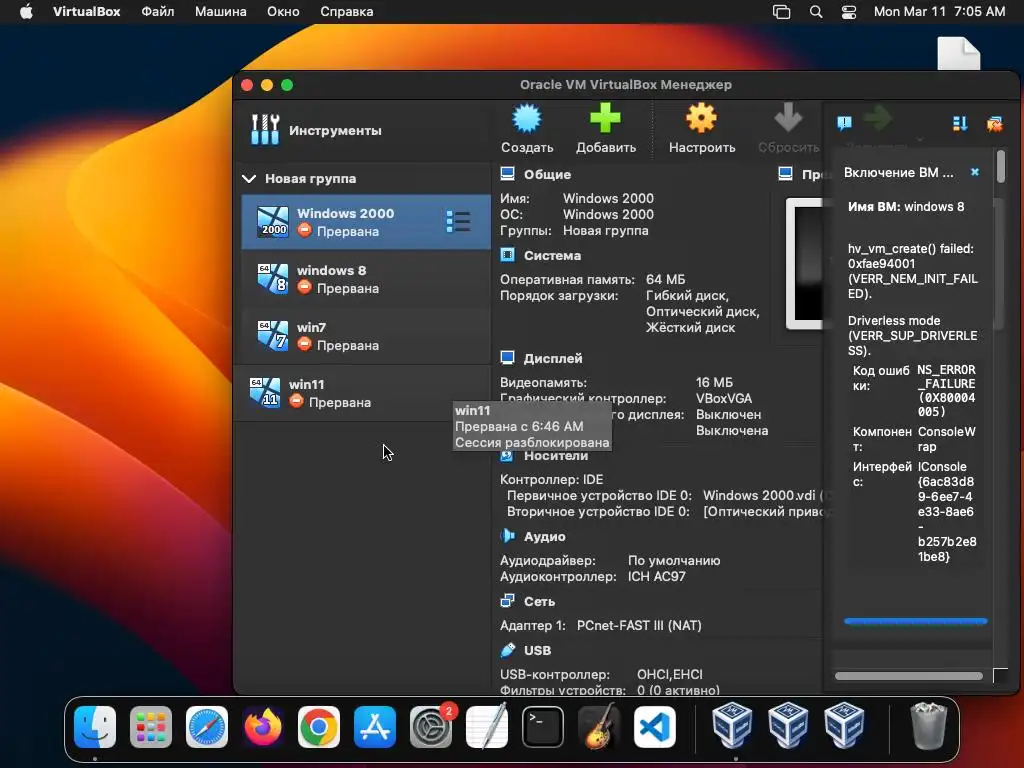Click the 'PCnet-FAST III (NAT)' adapter text

(639, 625)
